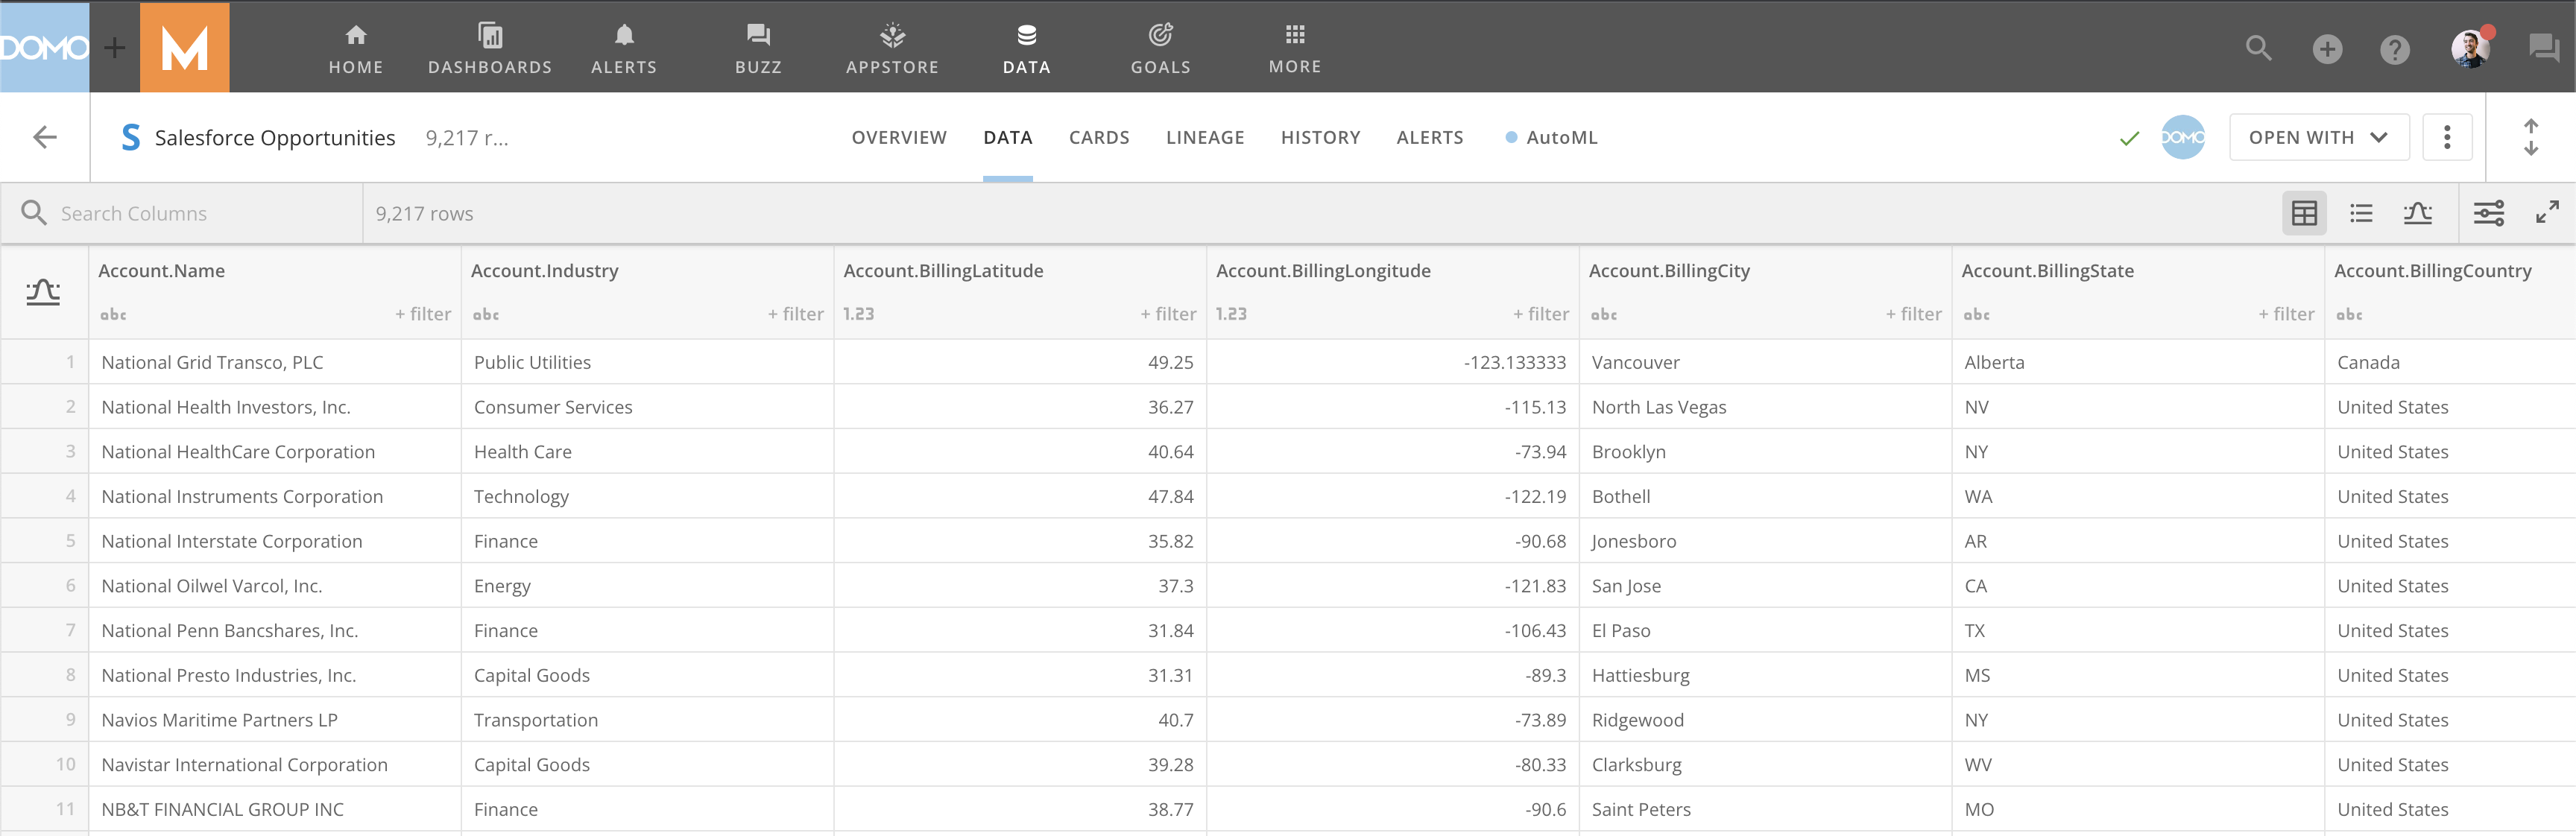Switch to list schema view
Viewport: 2576px width, 836px height.
[2361, 213]
